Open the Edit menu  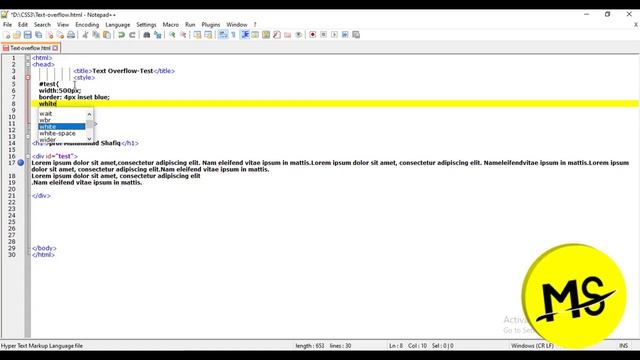coord(23,25)
